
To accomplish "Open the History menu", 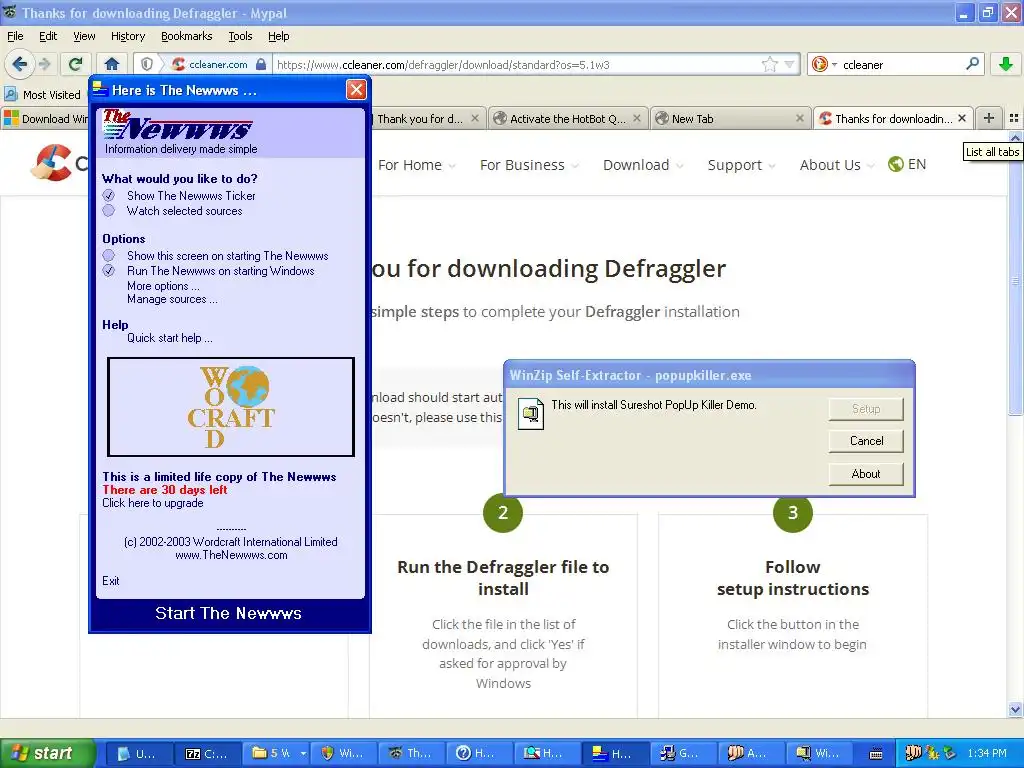I will pos(127,36).
